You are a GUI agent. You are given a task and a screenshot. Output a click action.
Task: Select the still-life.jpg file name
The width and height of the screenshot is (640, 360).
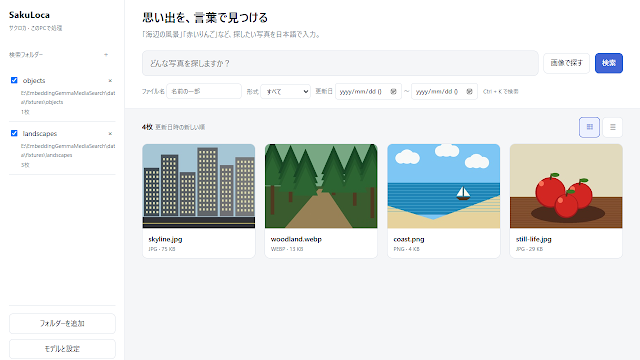(534, 239)
